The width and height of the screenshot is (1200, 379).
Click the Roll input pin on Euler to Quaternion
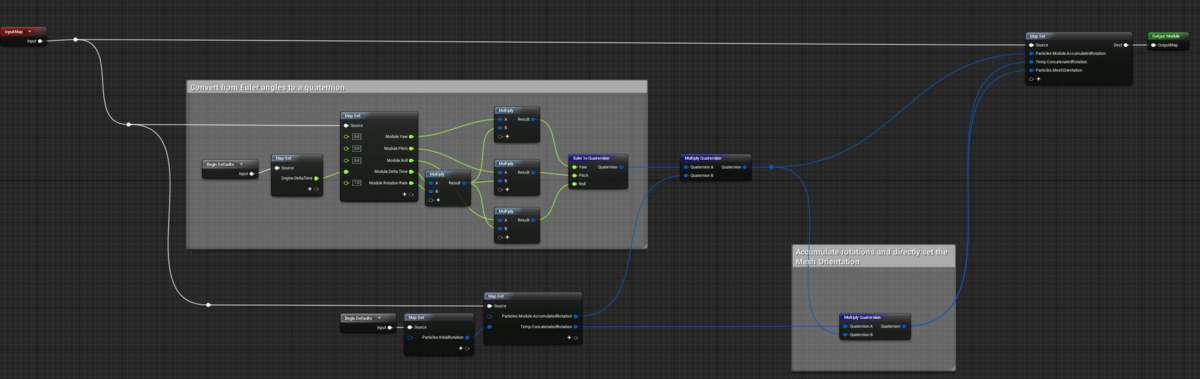[x=574, y=184]
